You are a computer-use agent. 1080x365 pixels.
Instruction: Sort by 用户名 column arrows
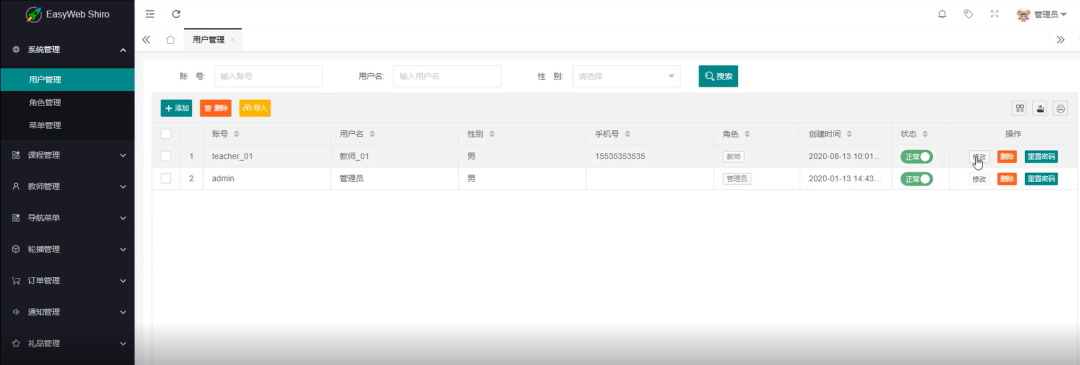coord(372,134)
